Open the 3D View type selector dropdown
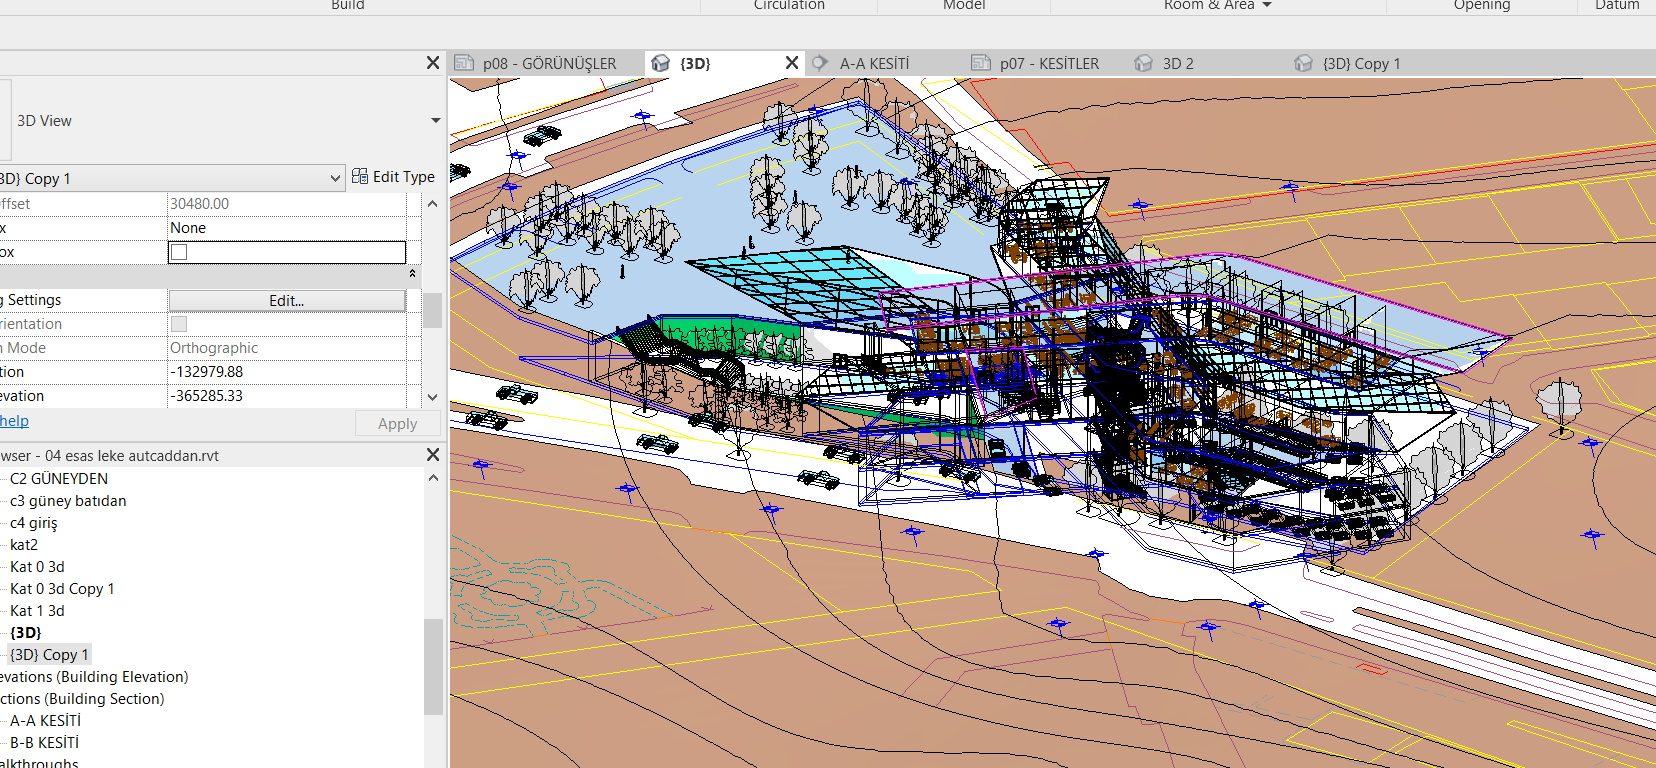This screenshot has width=1656, height=768. coord(435,121)
